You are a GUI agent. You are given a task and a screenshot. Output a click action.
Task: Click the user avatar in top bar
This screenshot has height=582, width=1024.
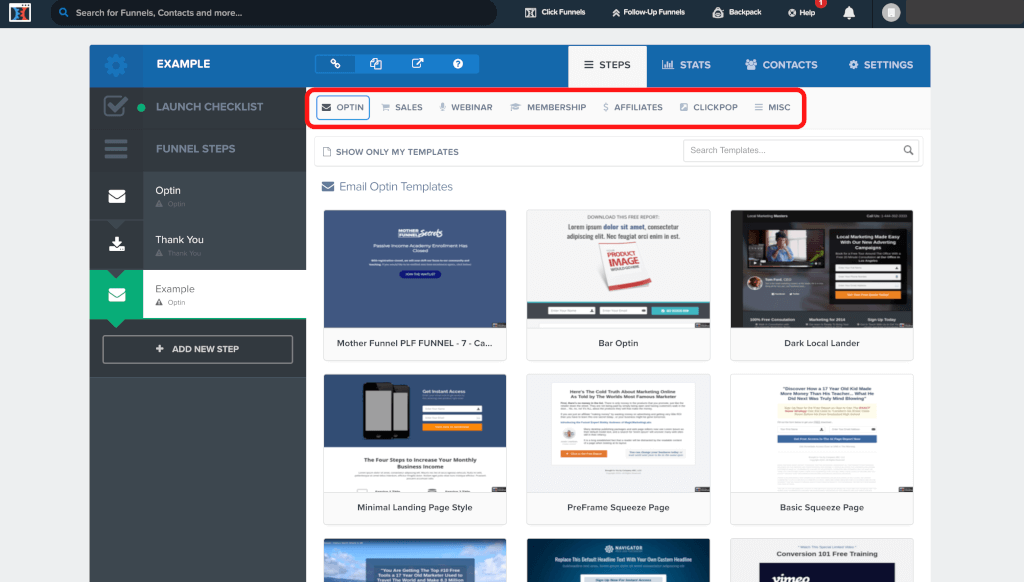(891, 13)
